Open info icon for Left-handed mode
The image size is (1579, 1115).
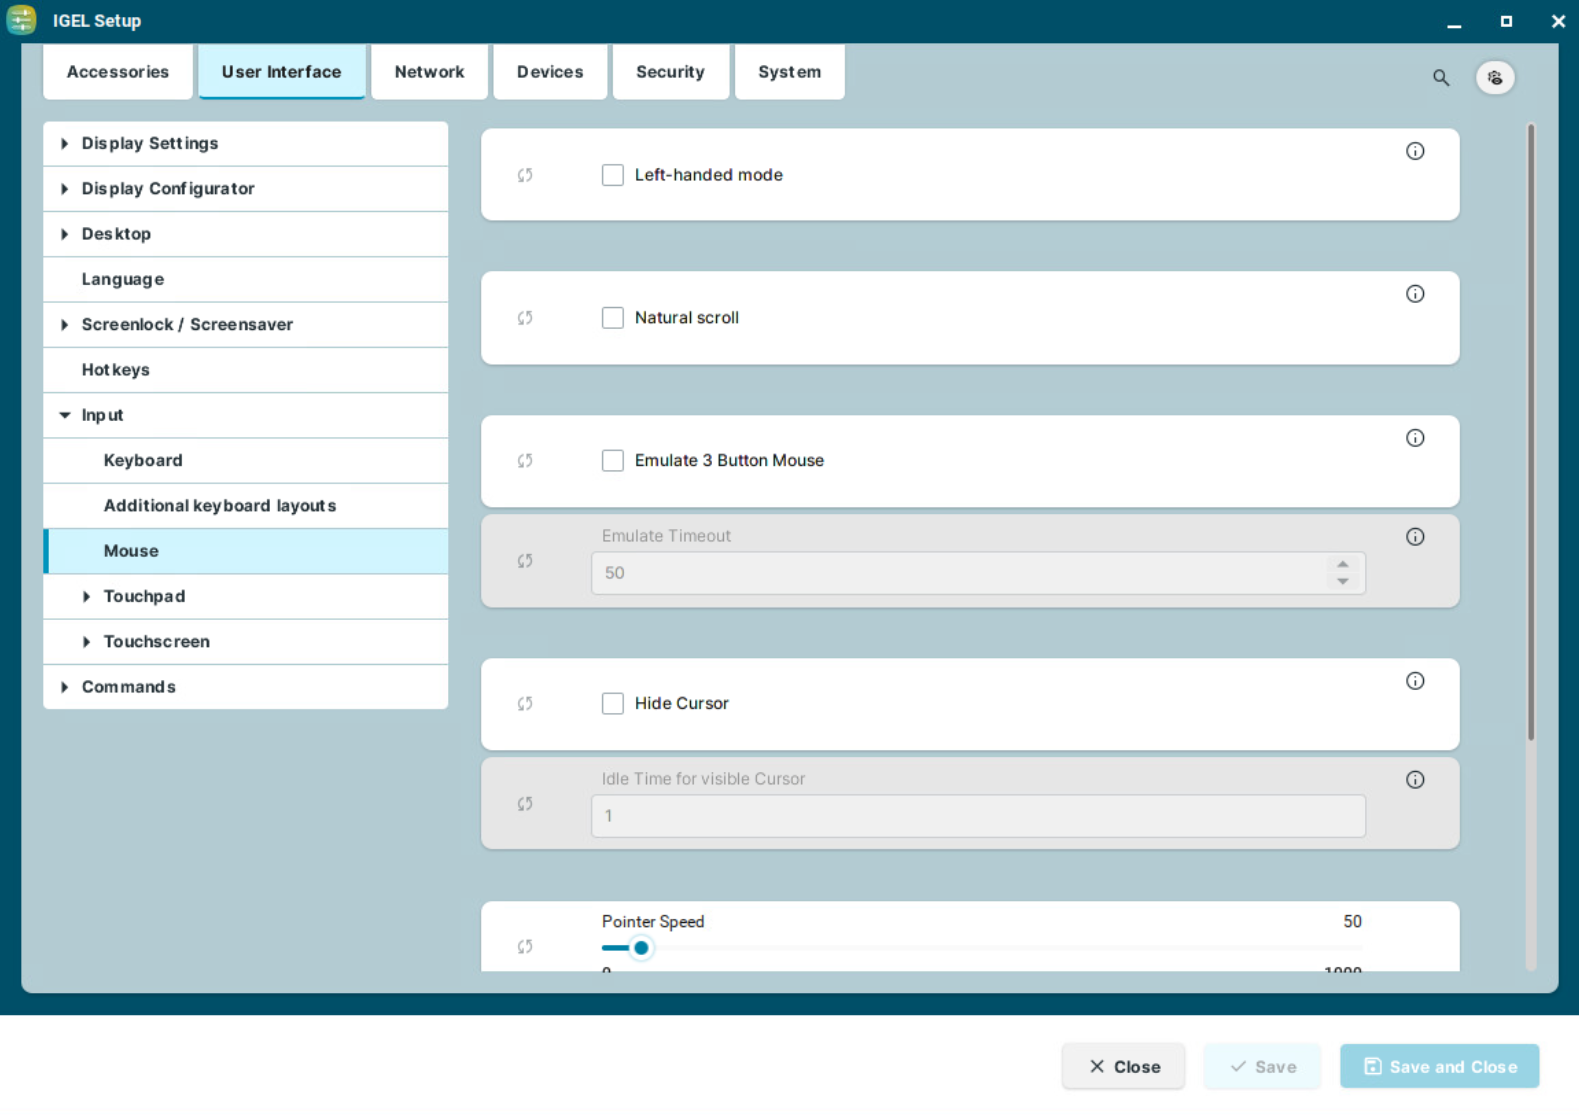1414,151
